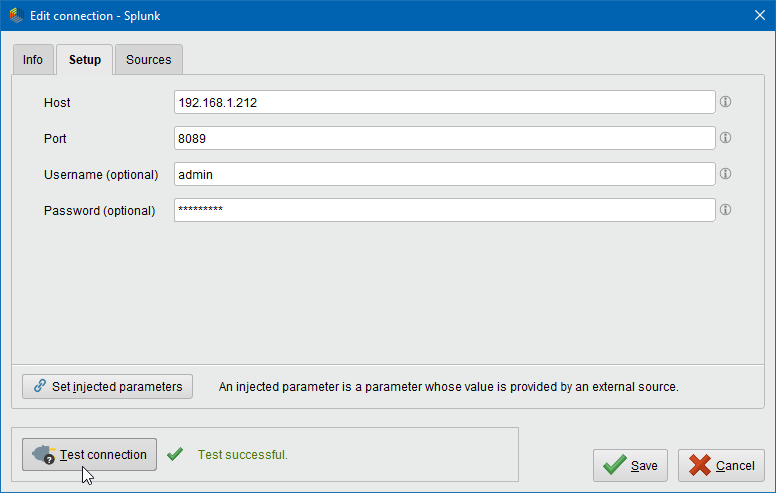
Task: Click the 'Test successful.' status message
Action: coord(242,455)
